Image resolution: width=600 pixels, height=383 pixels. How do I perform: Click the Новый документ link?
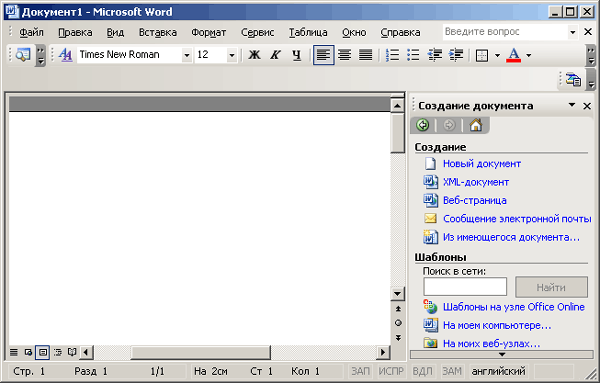tap(482, 164)
